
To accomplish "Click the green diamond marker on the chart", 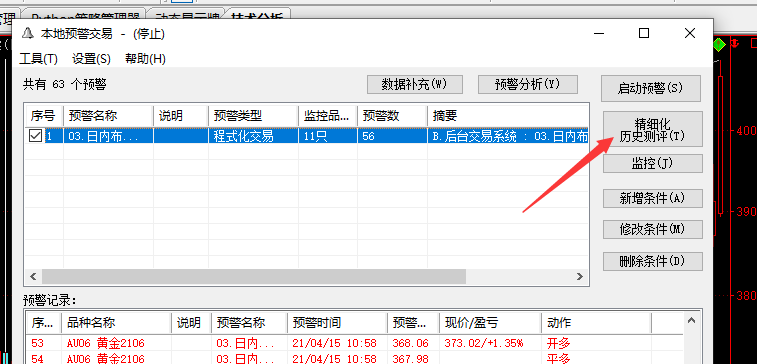I will coord(719,45).
